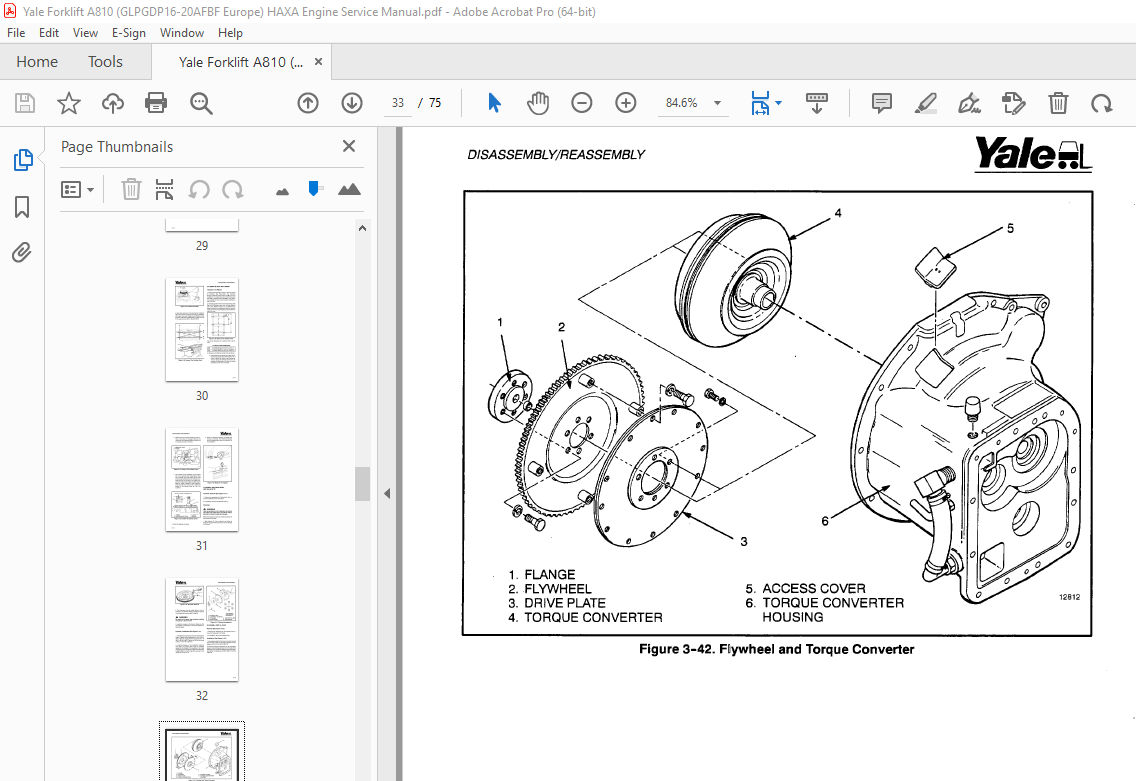Print the document

(156, 103)
